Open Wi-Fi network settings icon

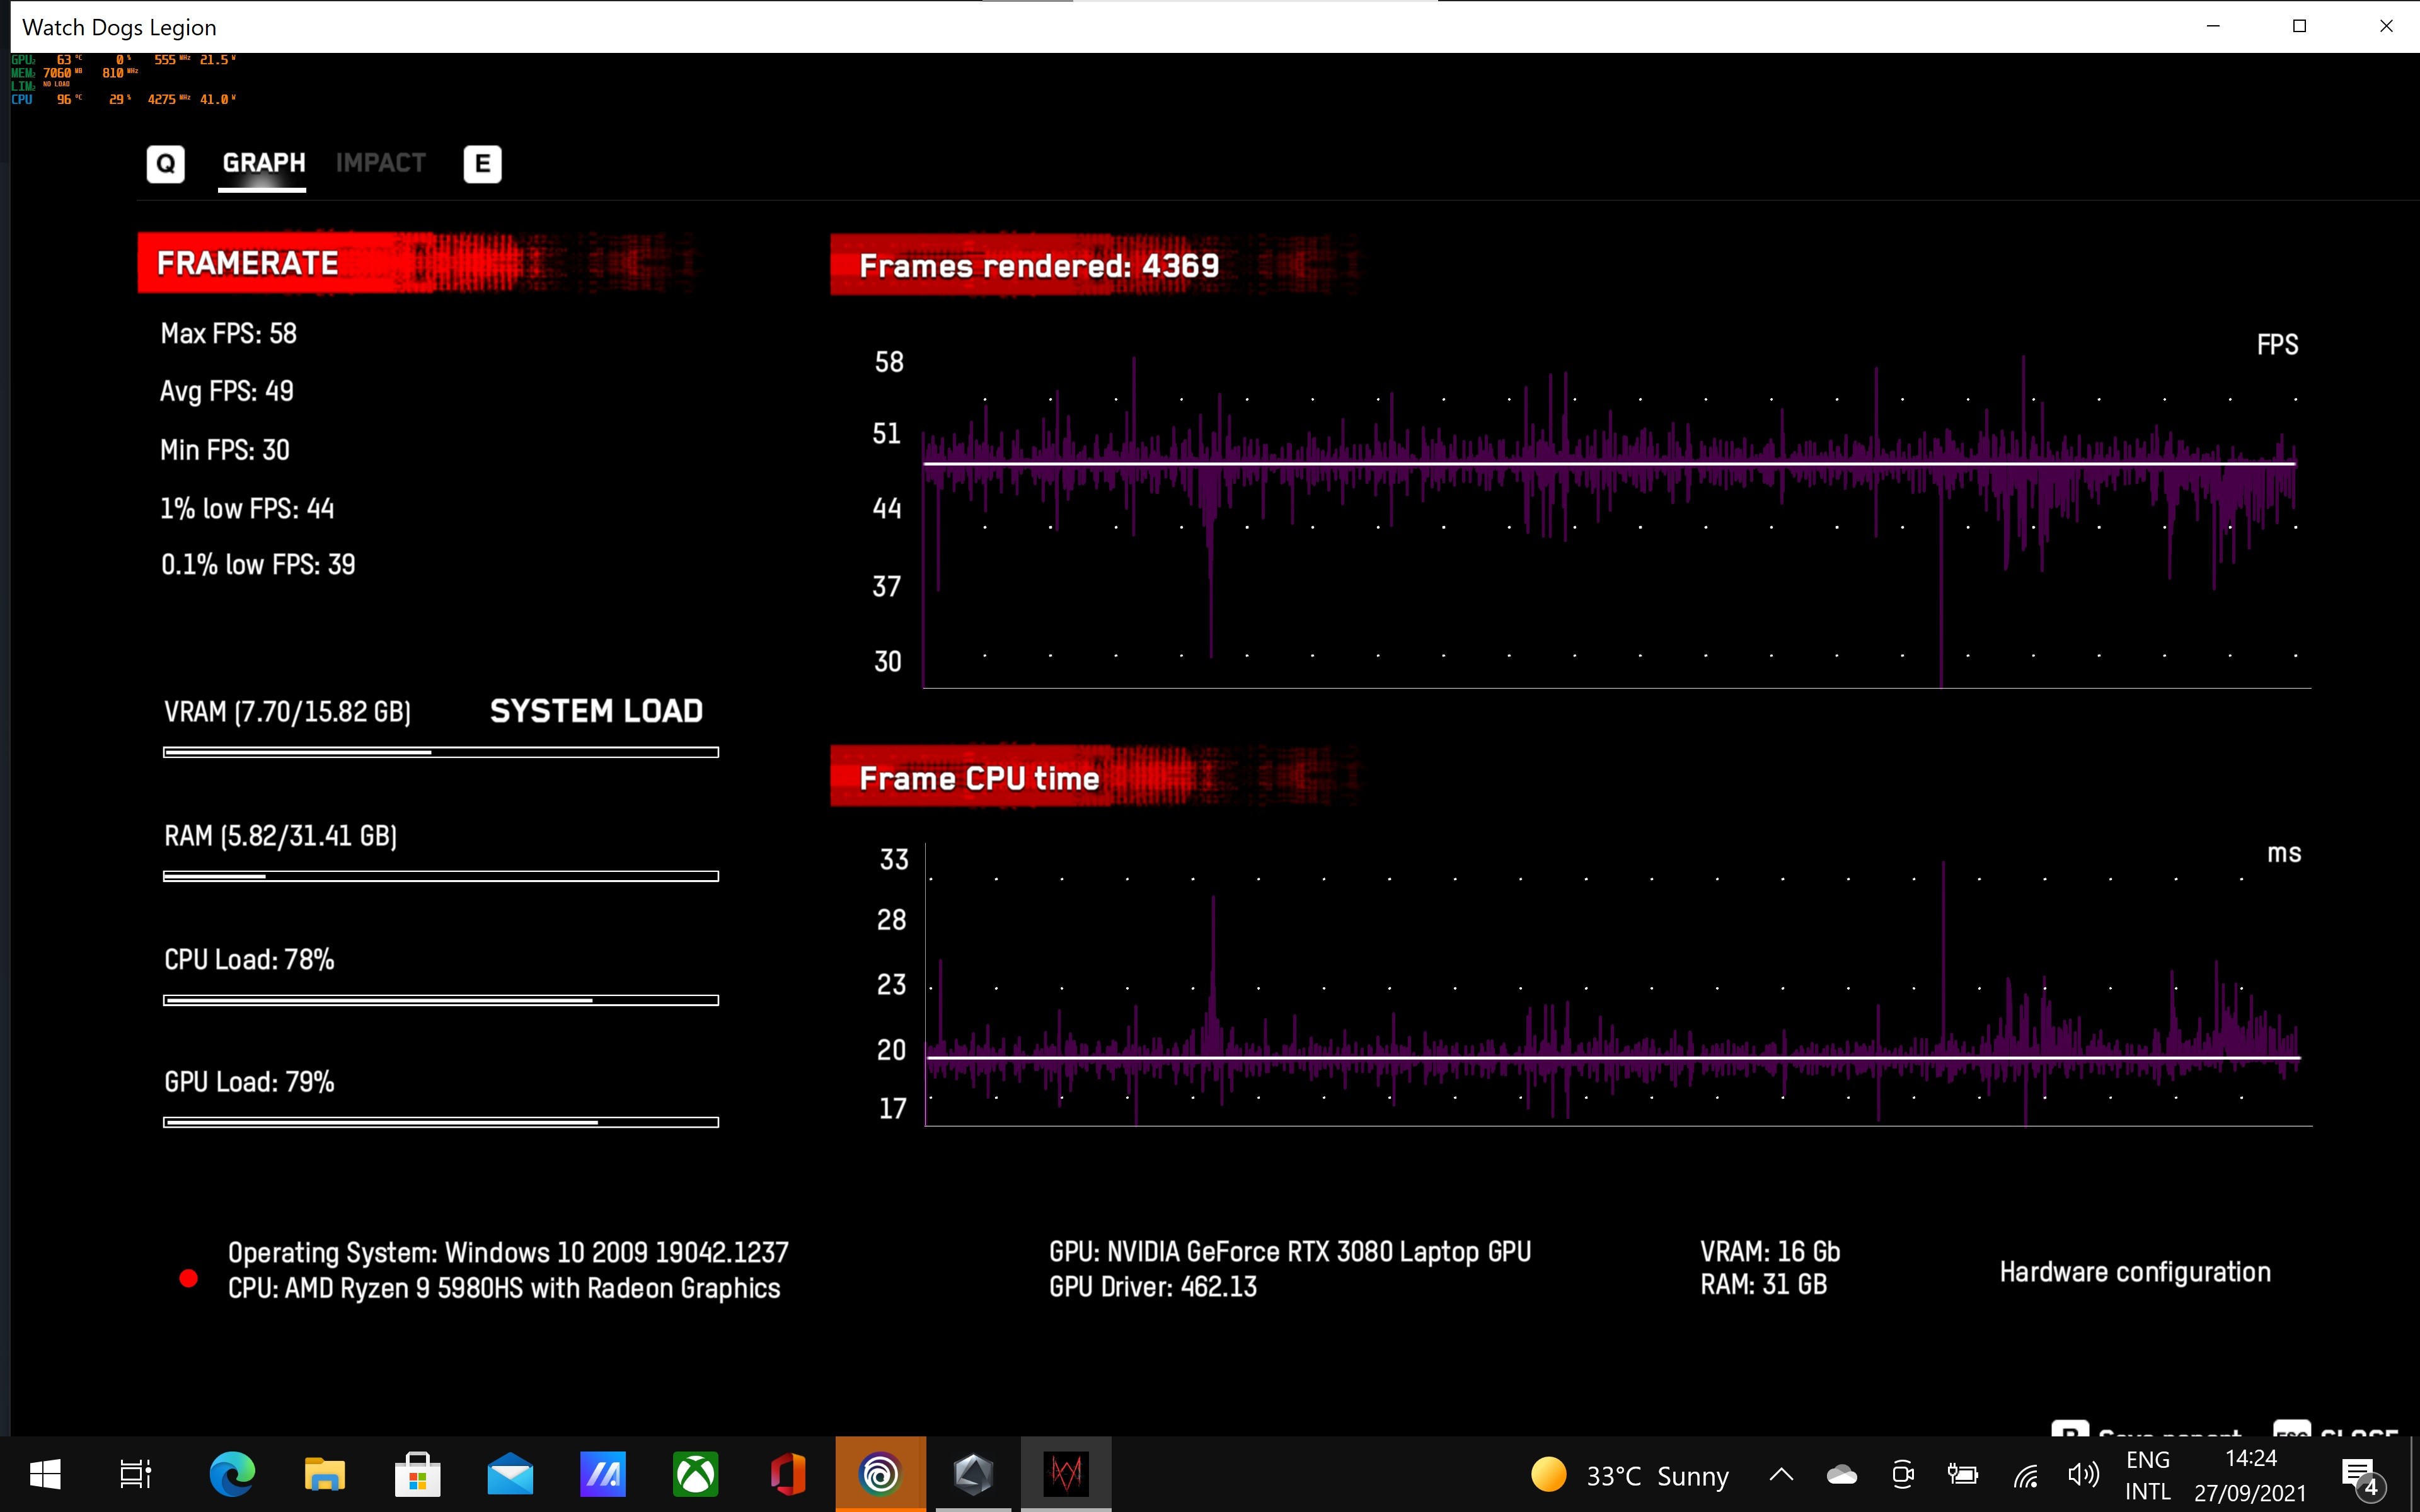(x=2025, y=1475)
